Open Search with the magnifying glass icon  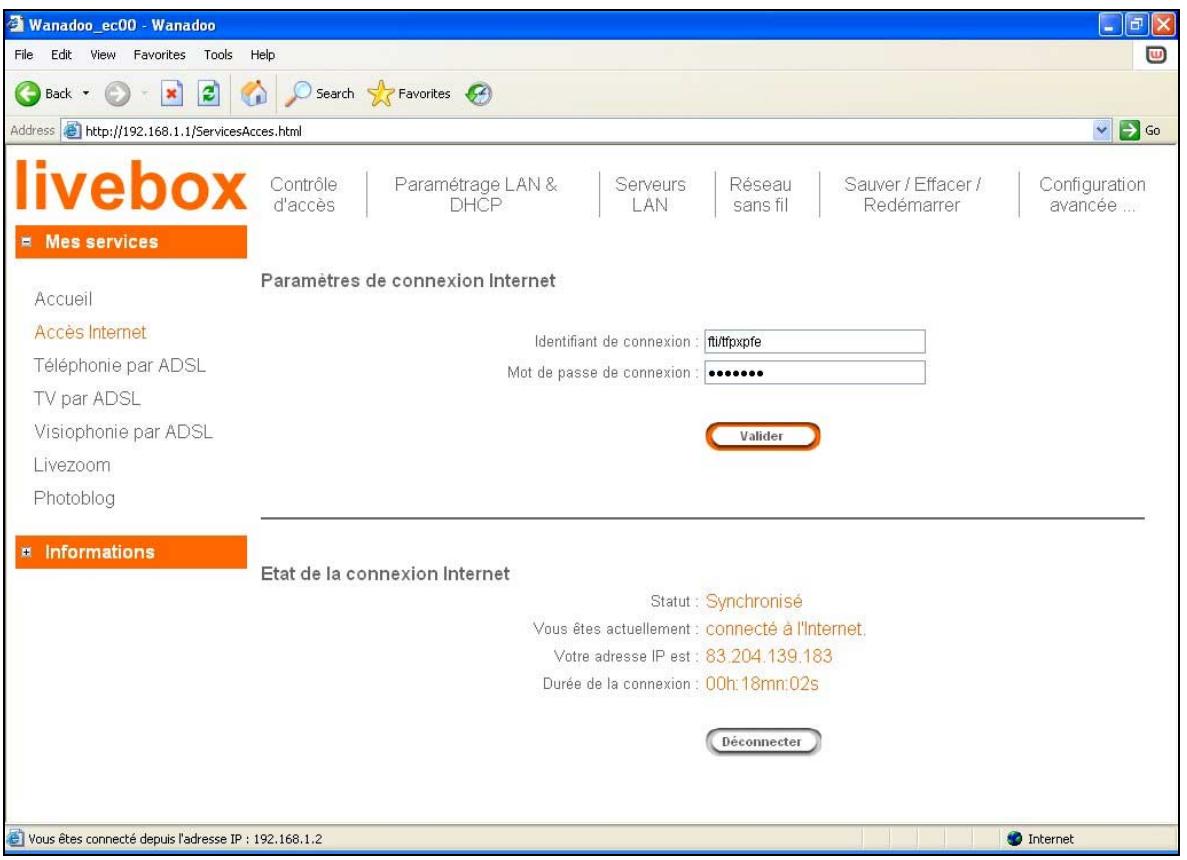(x=298, y=94)
